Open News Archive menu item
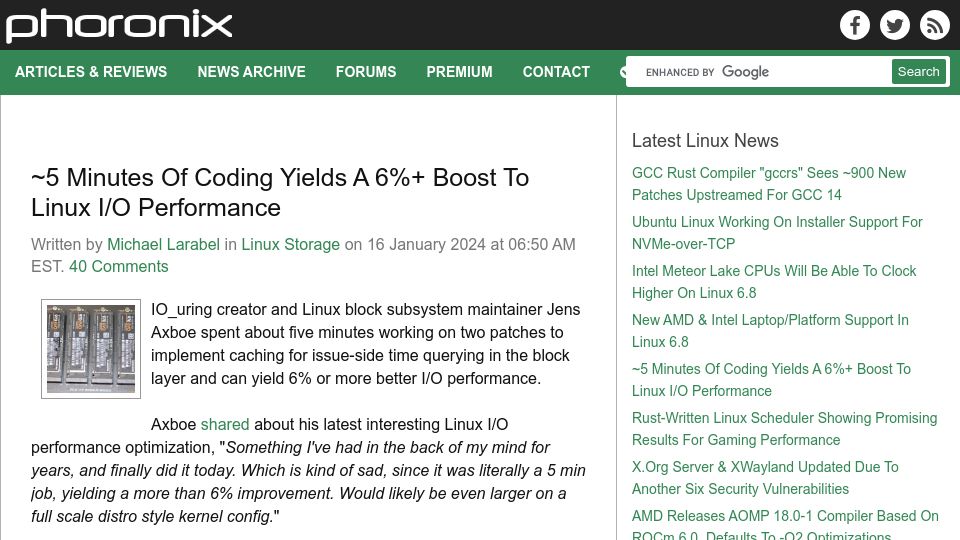The width and height of the screenshot is (960, 540). tap(251, 72)
